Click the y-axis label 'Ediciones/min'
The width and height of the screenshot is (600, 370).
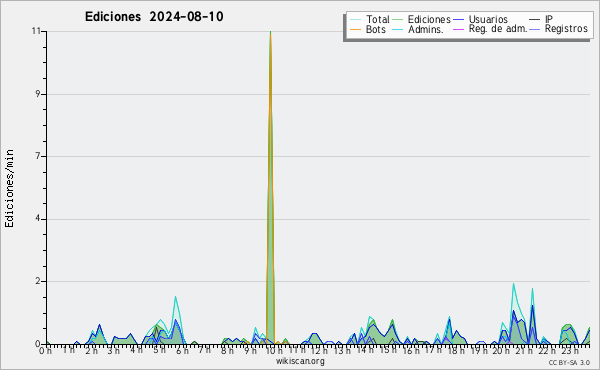9,188
